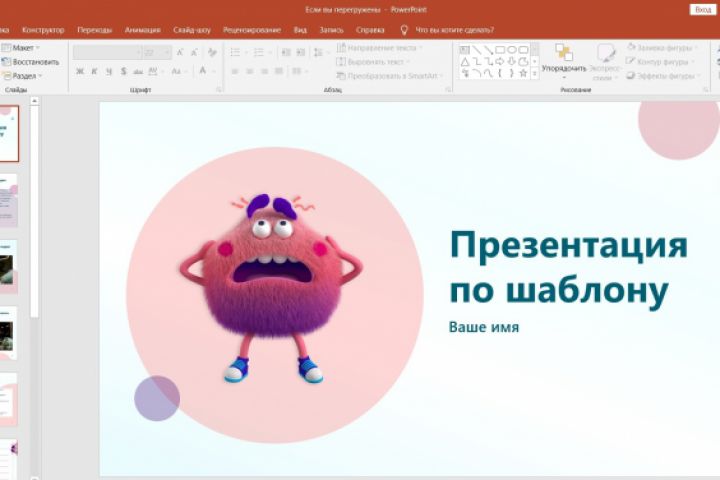Toggle text shadow S
This screenshot has width=720, height=480.
[x=124, y=71]
